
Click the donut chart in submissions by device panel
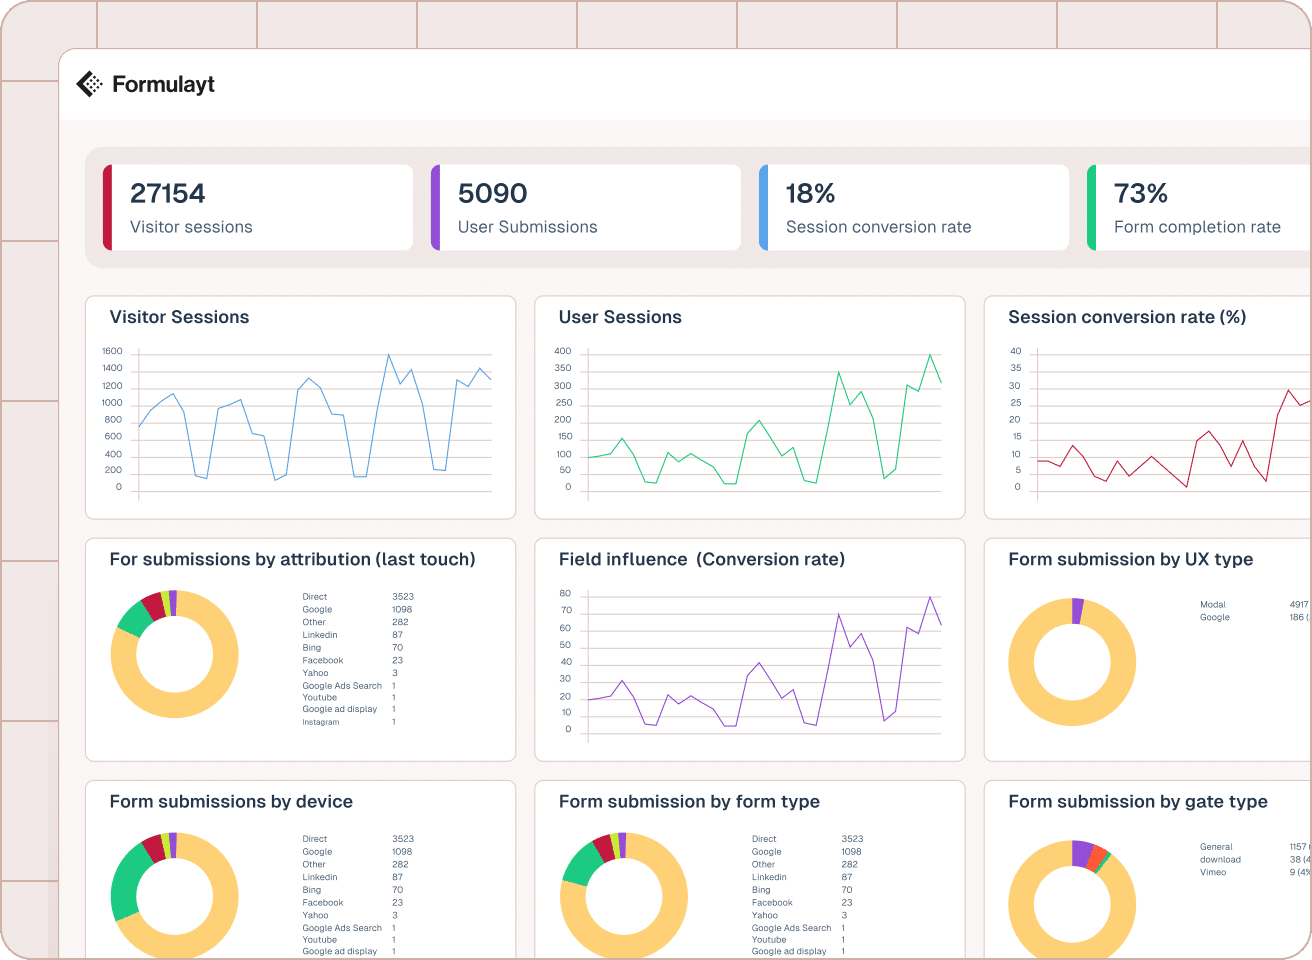pos(175,895)
